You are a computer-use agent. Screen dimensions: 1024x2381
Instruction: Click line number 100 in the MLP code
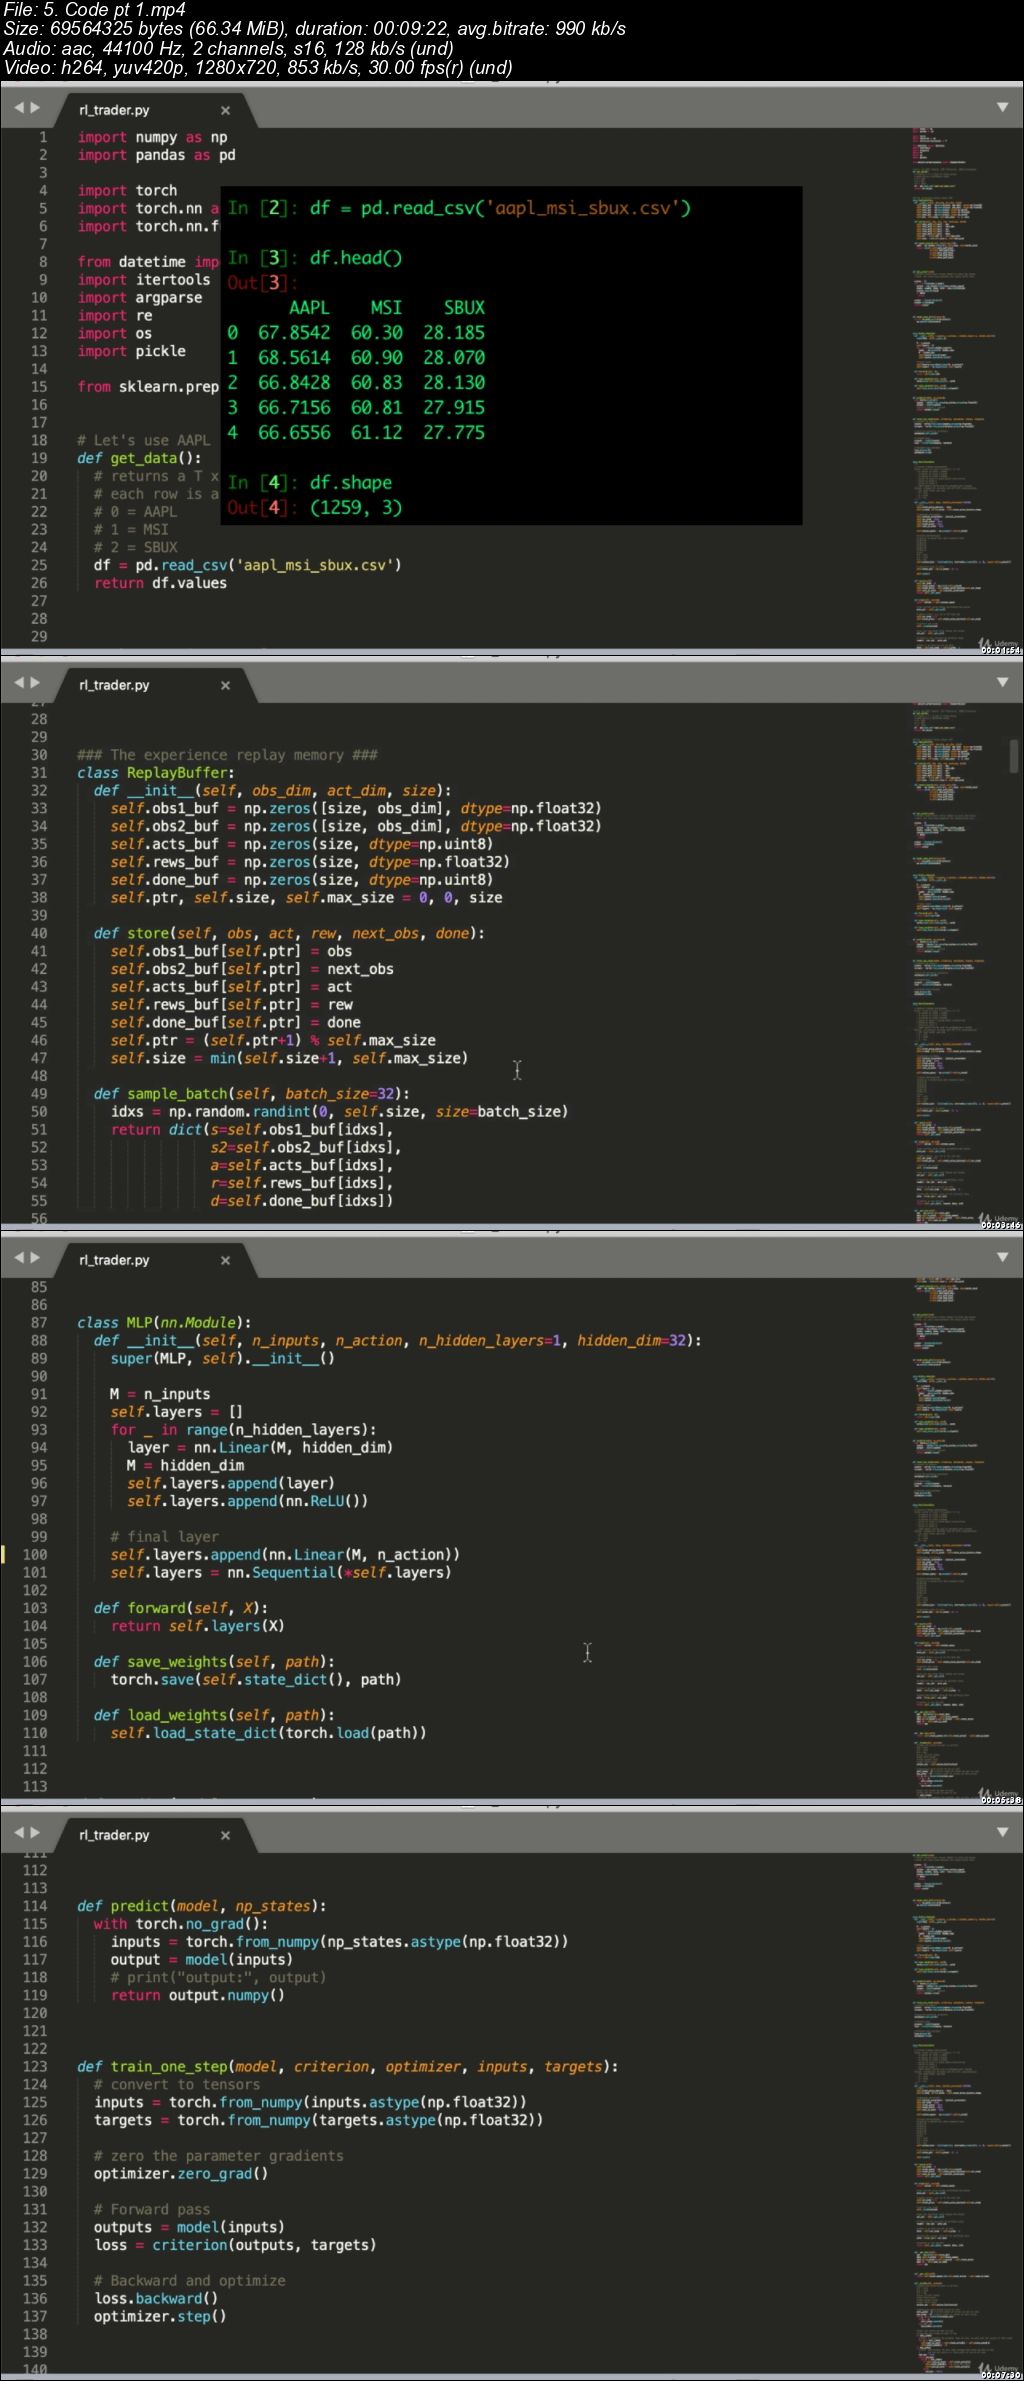(x=35, y=1555)
